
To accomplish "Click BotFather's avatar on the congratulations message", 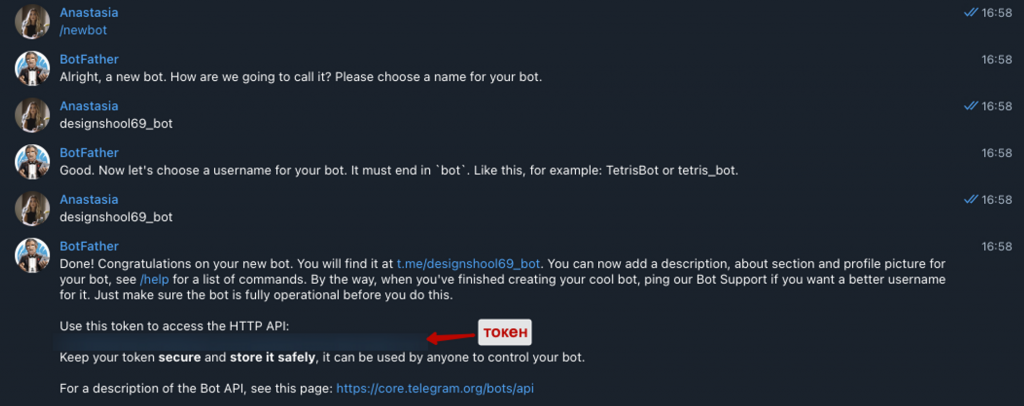I will [x=33, y=255].
